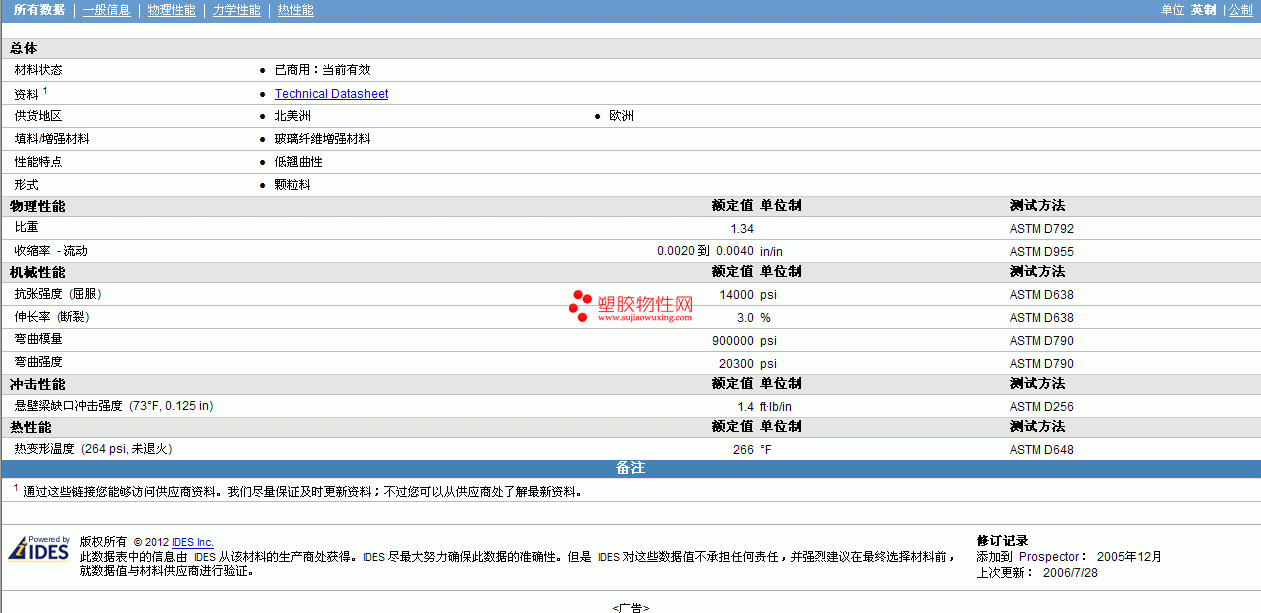Screen dimensions: 1261x613
Task: Open the 热性能 tab
Action: point(295,10)
